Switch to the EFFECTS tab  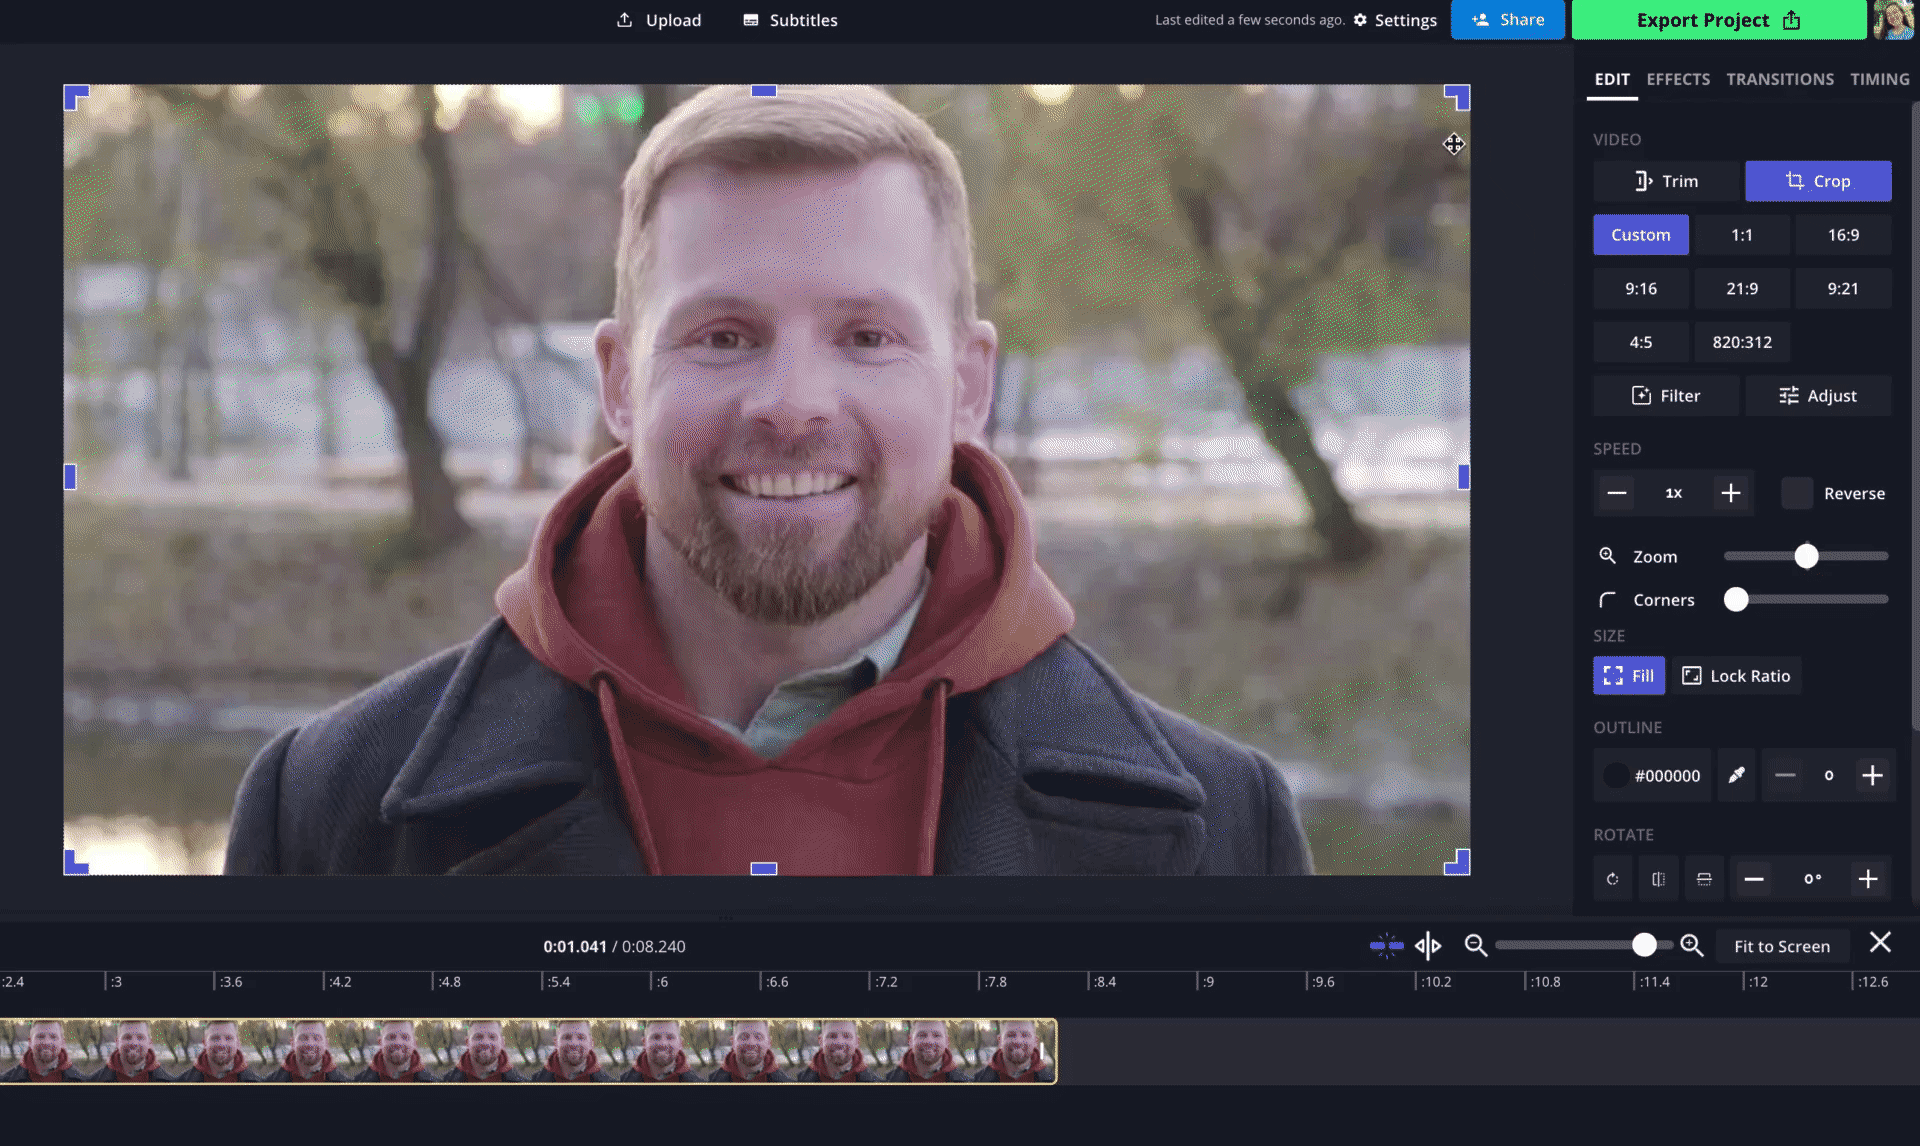(1678, 79)
